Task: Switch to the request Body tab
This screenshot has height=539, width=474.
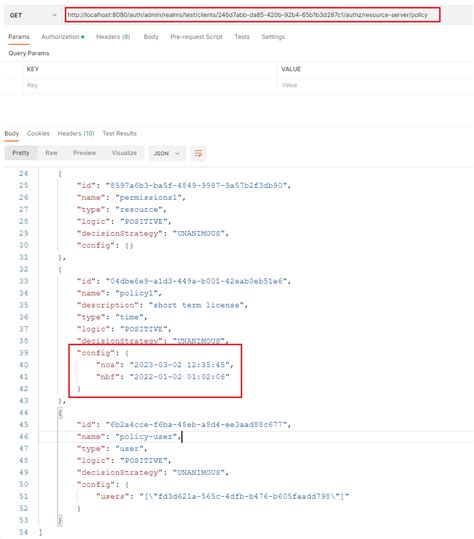Action: tap(151, 37)
